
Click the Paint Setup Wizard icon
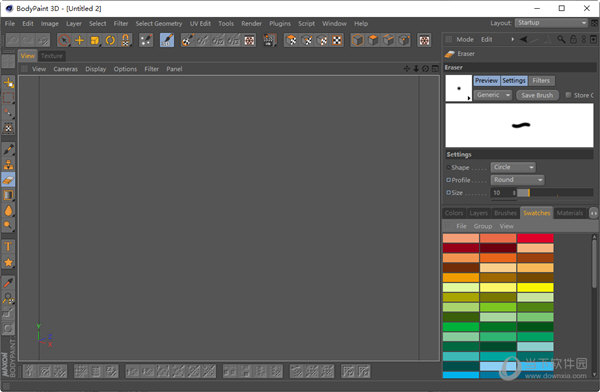(x=187, y=40)
